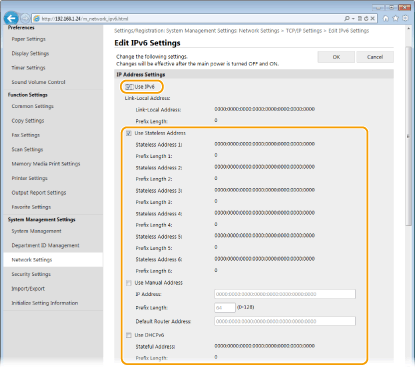Open the browser home icon
Viewport: 415px width, 368px height.
tap(386, 19)
